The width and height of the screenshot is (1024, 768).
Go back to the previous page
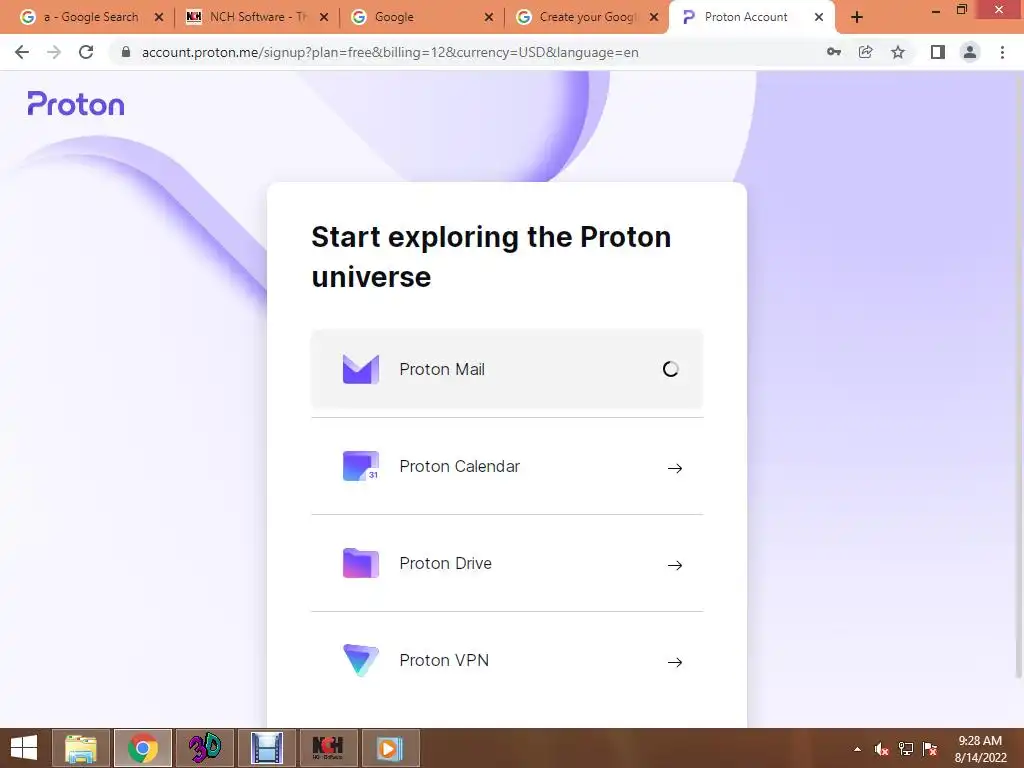(22, 52)
